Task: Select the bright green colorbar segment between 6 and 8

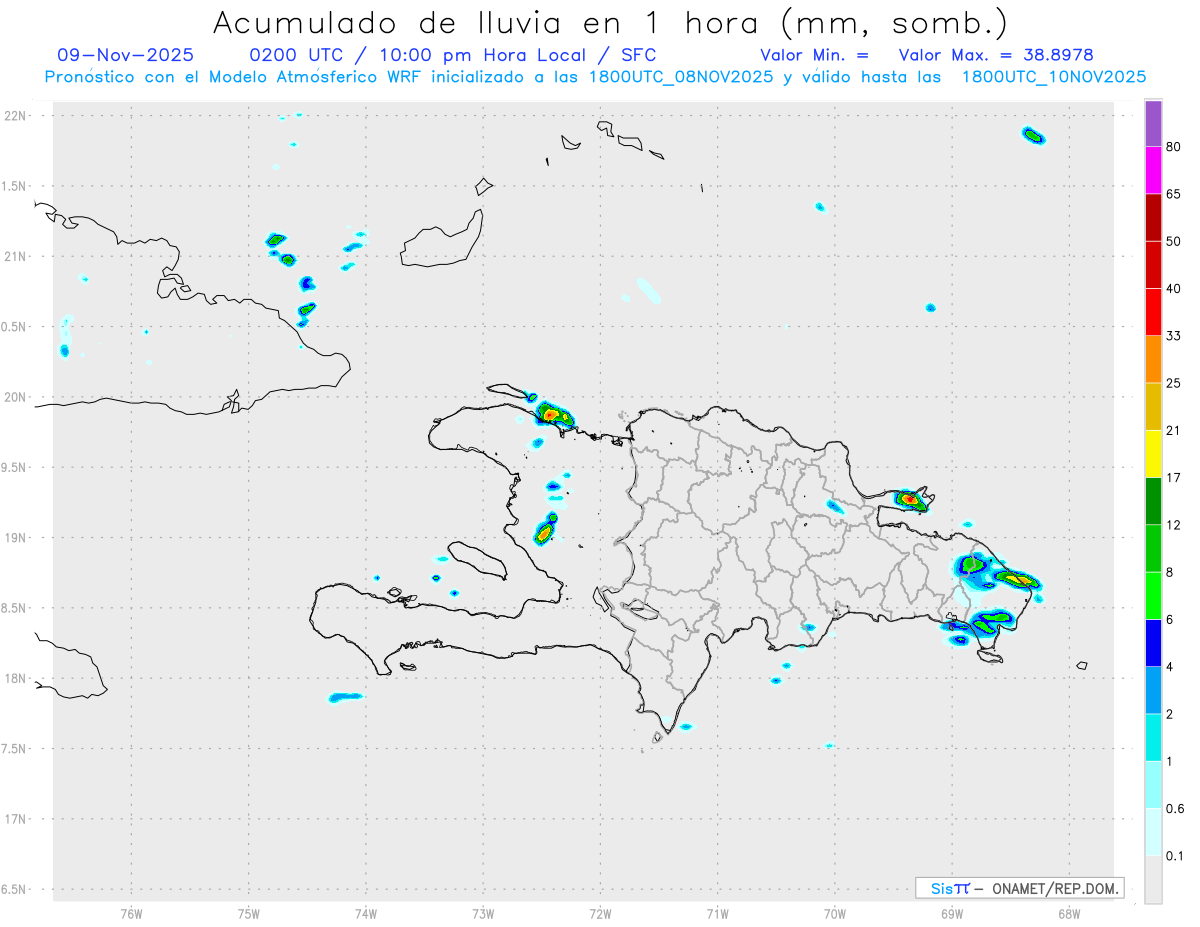Action: point(1153,594)
